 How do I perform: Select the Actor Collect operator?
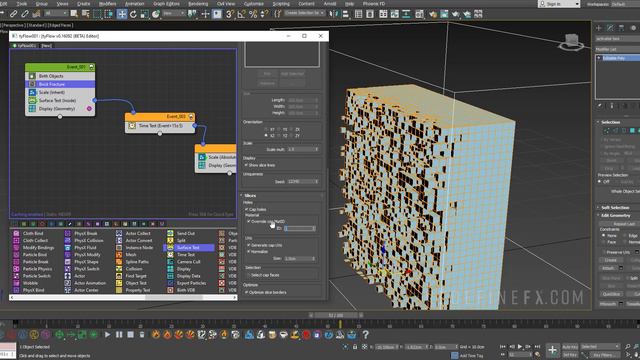(x=138, y=233)
